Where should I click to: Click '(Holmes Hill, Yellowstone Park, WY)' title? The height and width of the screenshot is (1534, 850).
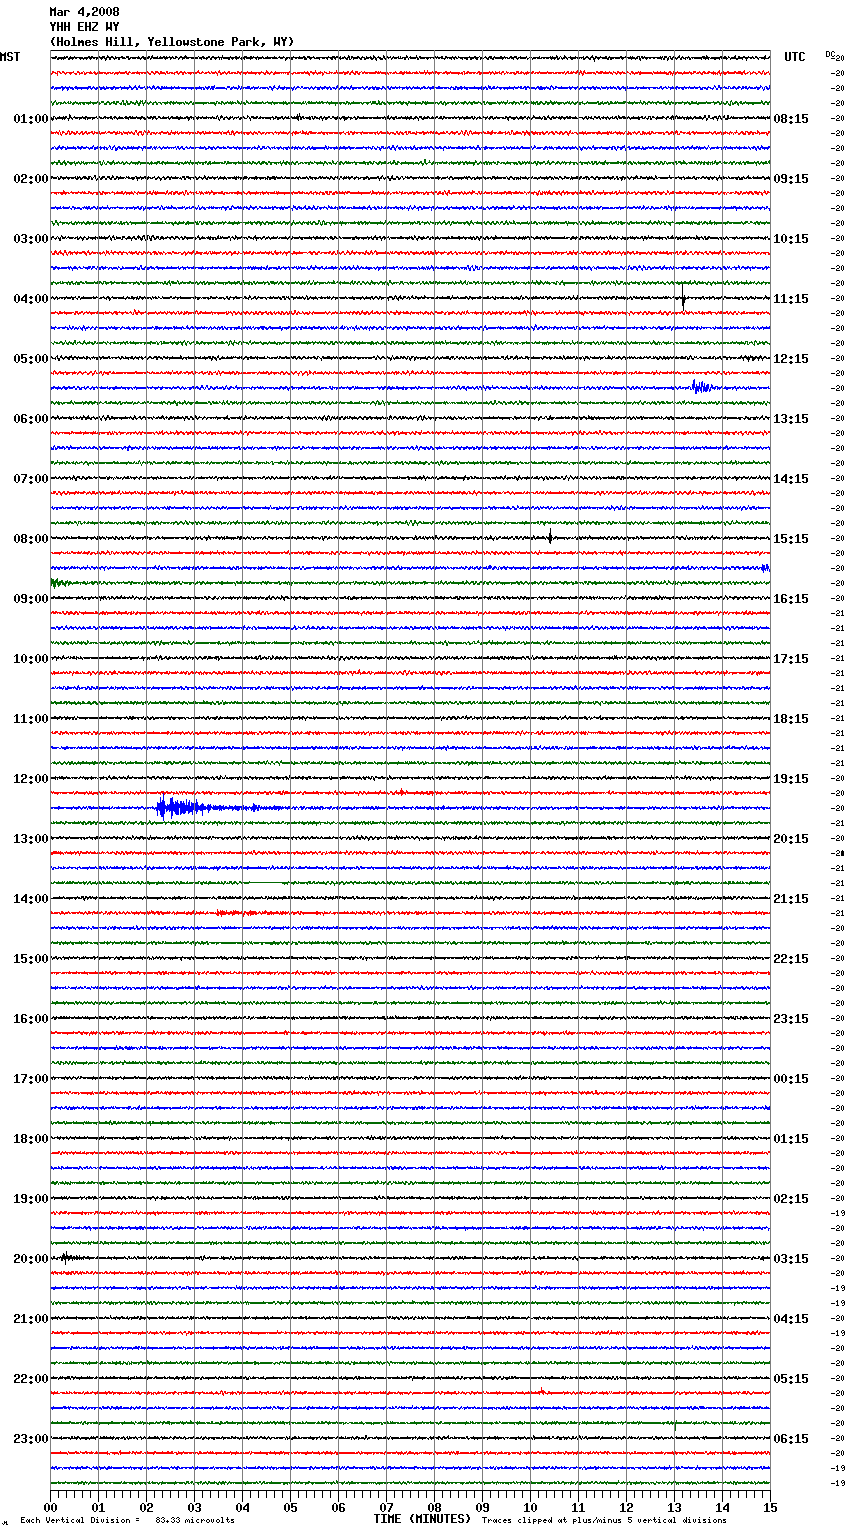point(172,42)
